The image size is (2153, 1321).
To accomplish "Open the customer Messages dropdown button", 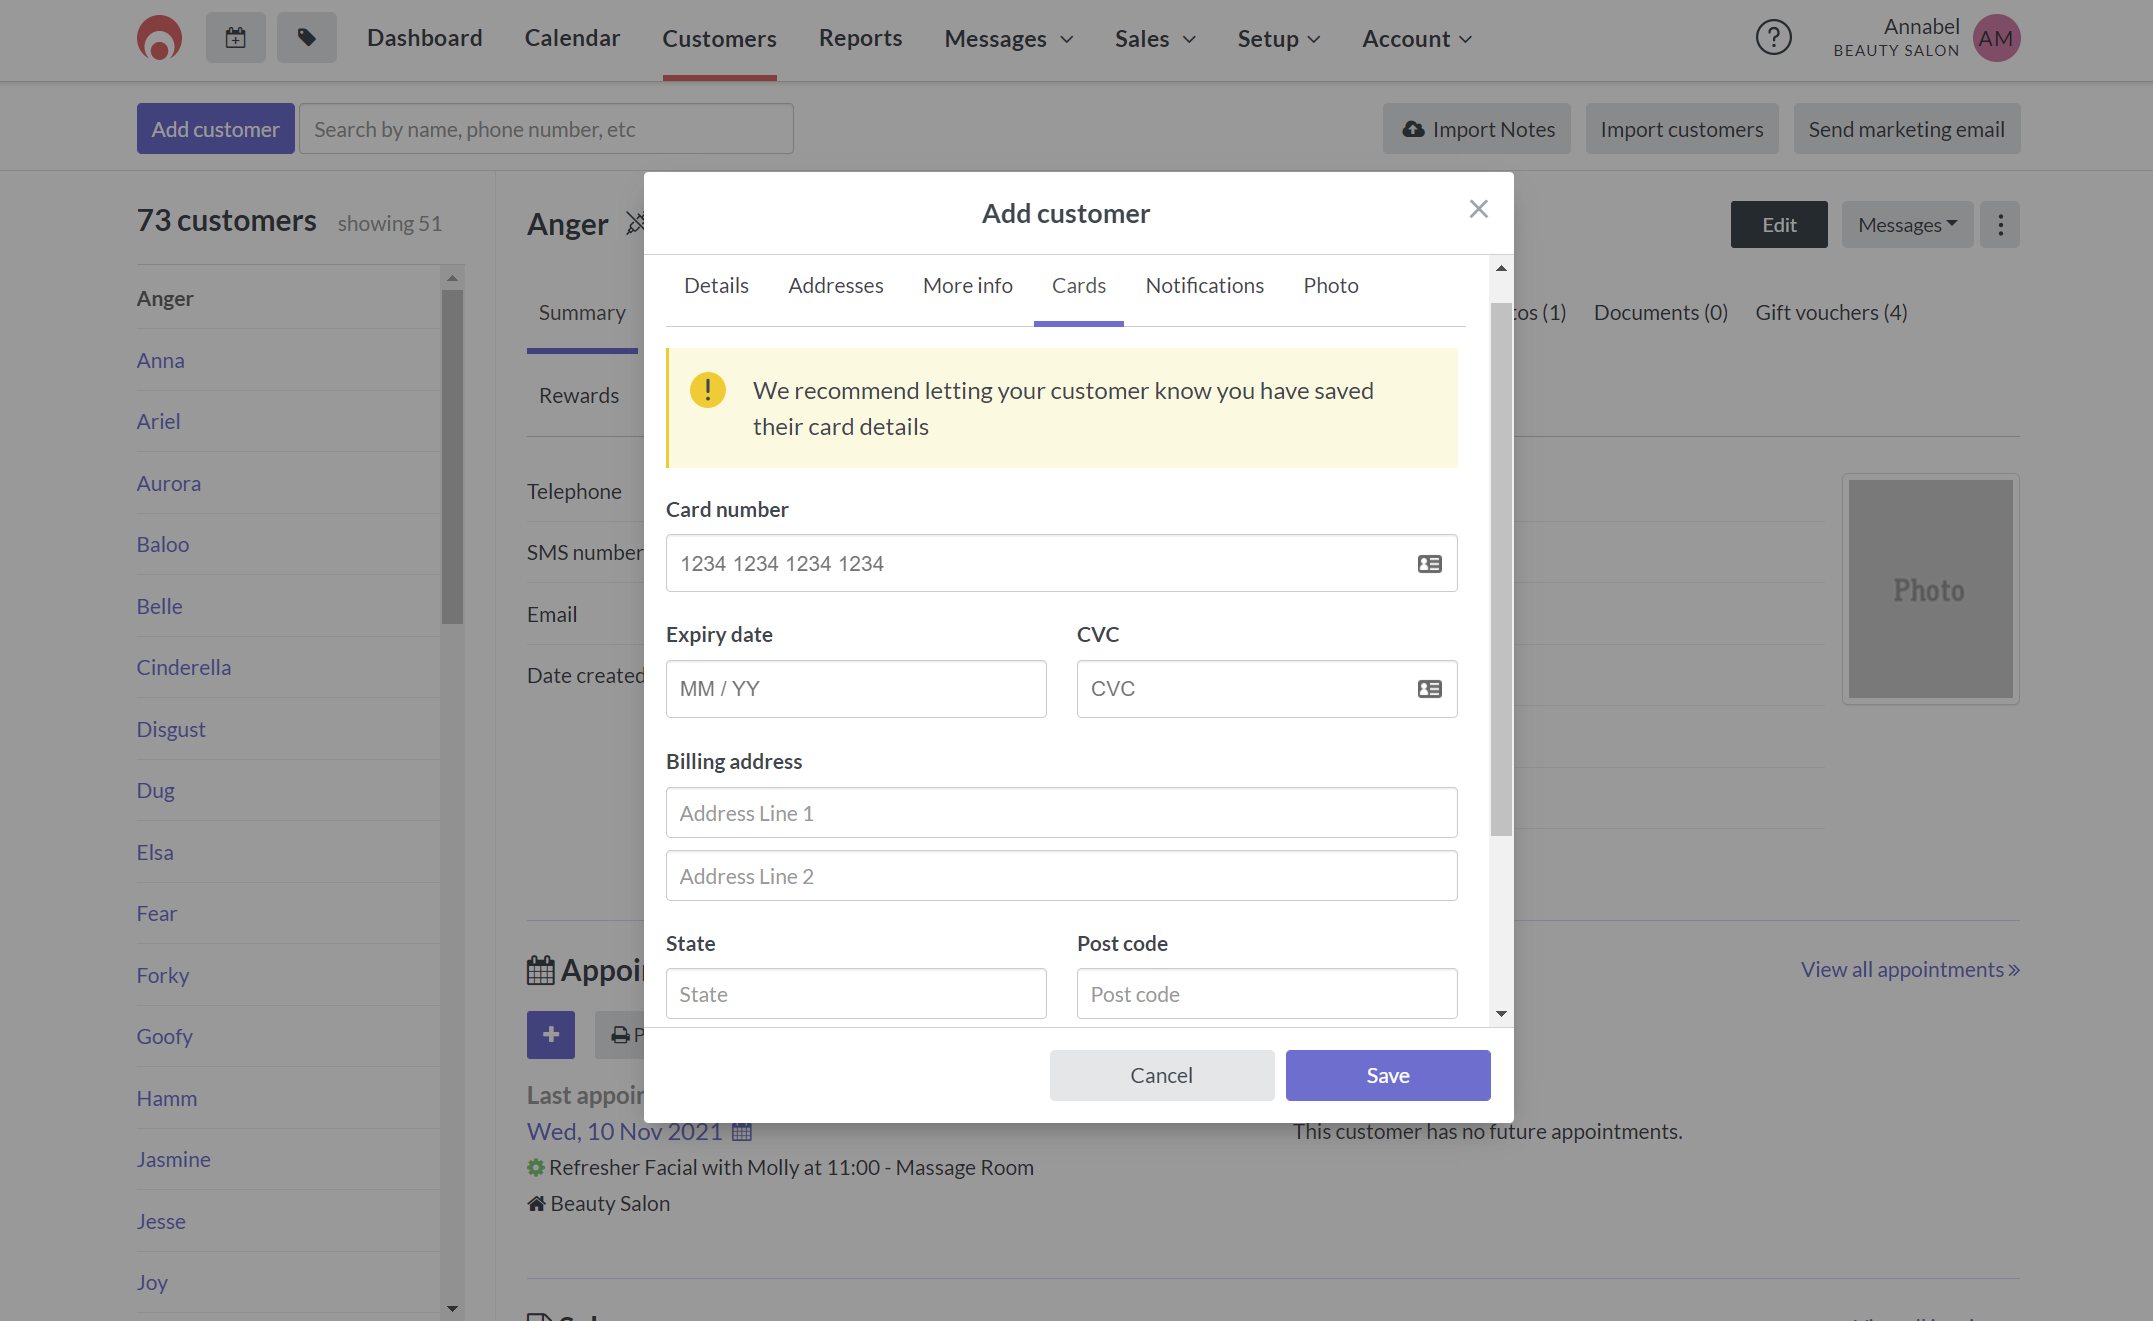I will [x=1907, y=225].
